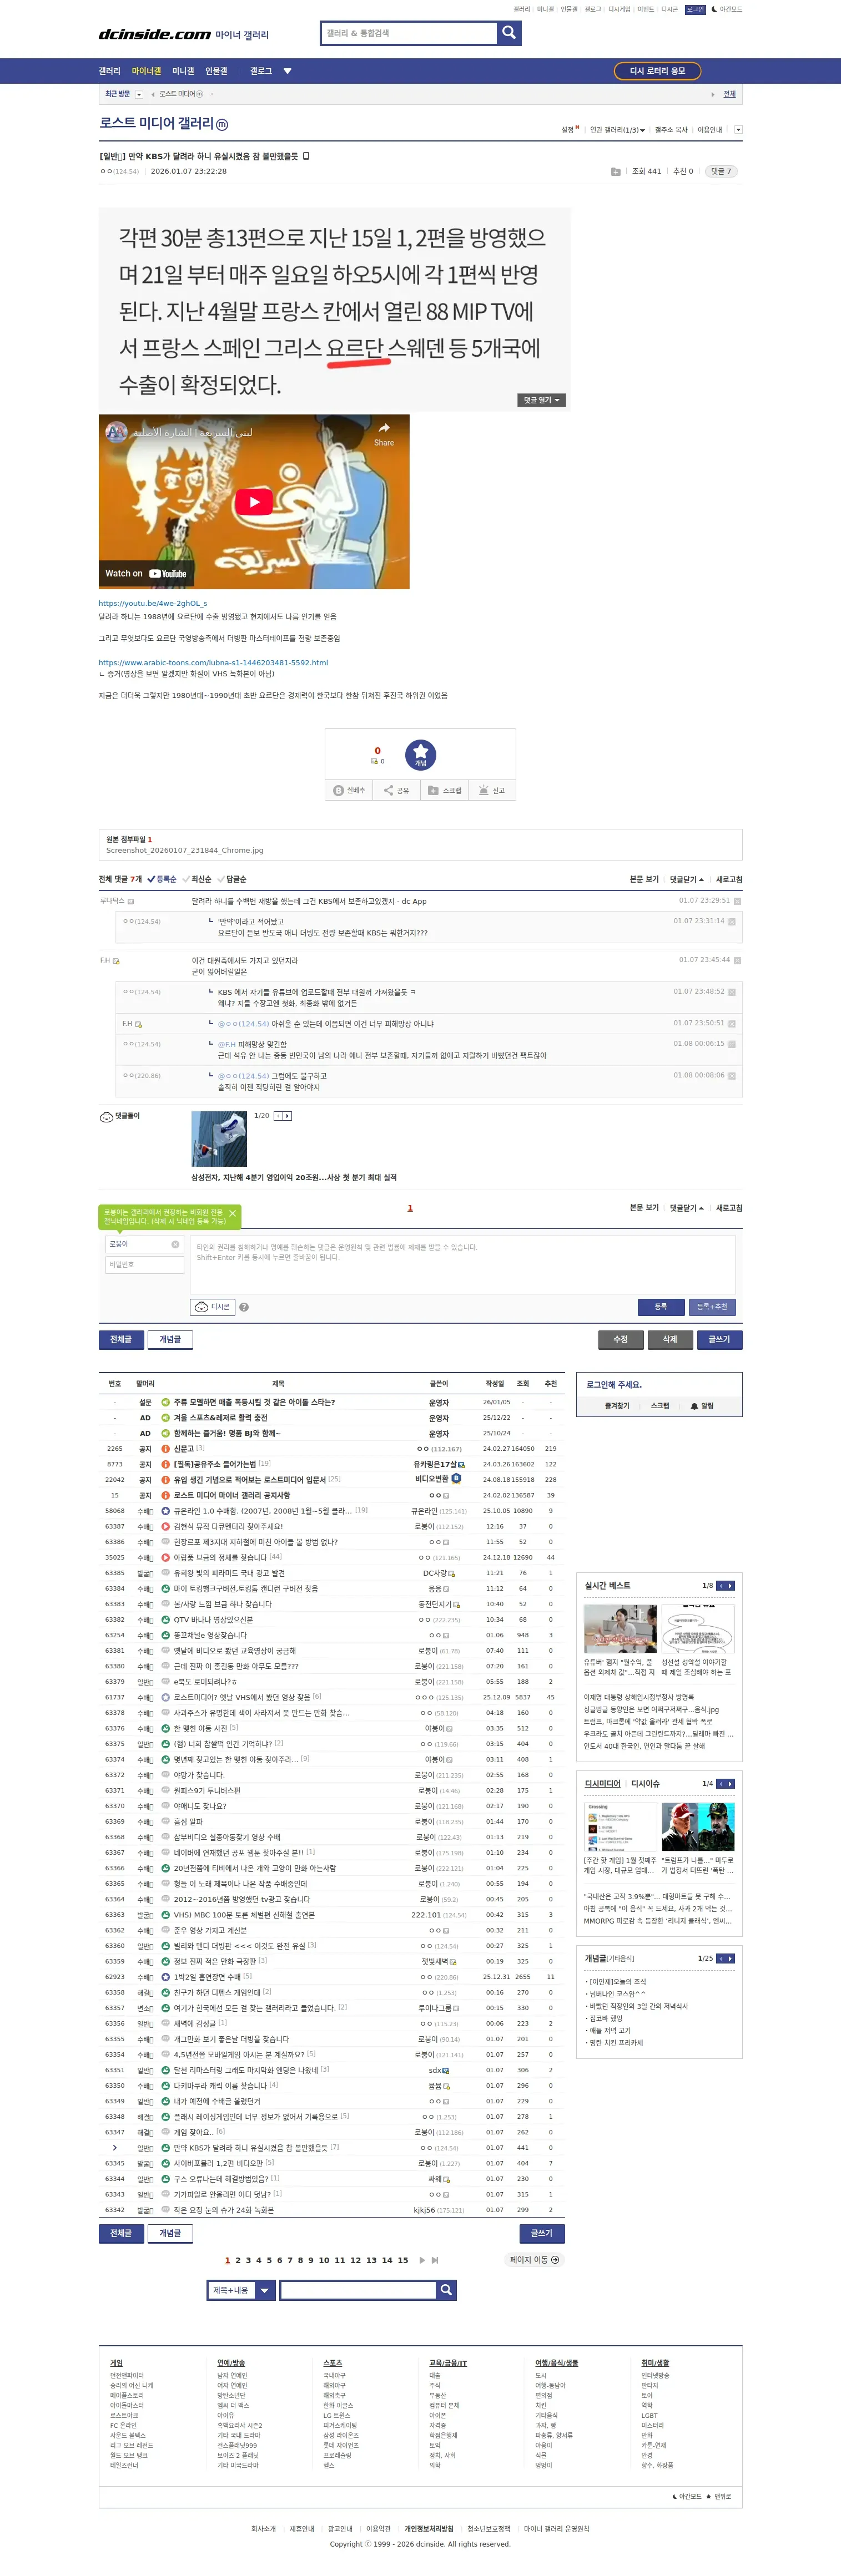Click the folder icon beside 조회 441
This screenshot has height=2576, width=841.
point(615,172)
